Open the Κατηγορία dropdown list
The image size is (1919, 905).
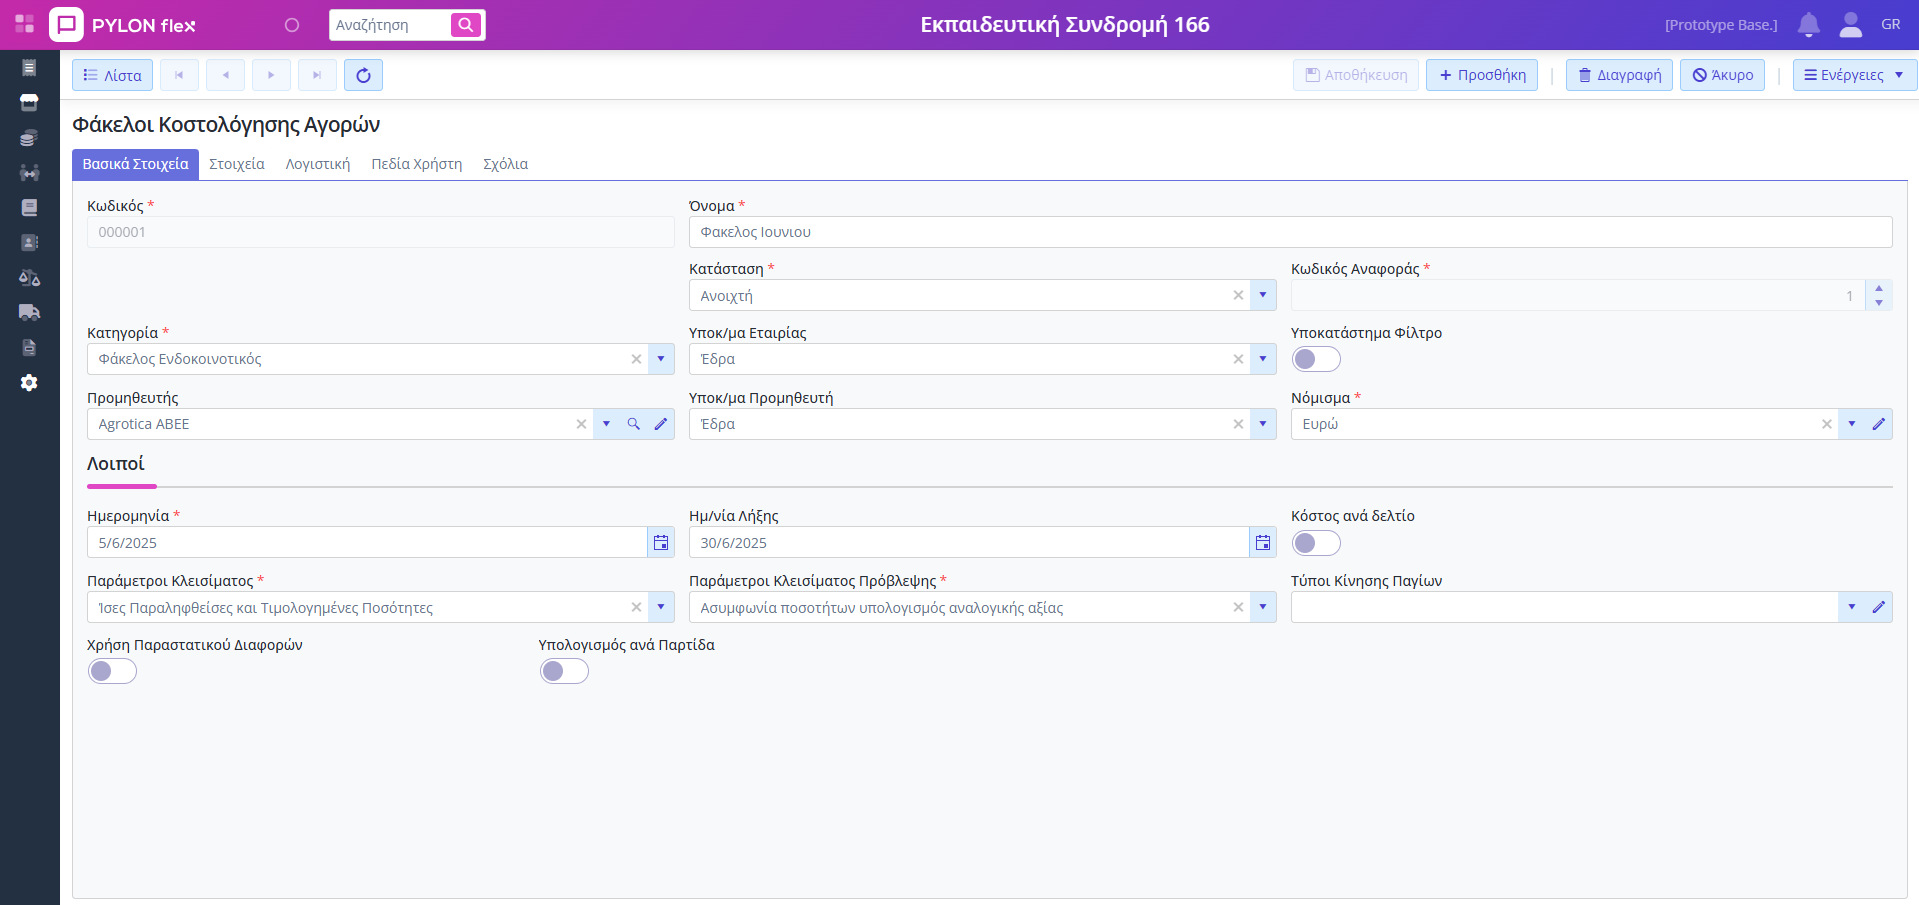click(661, 359)
